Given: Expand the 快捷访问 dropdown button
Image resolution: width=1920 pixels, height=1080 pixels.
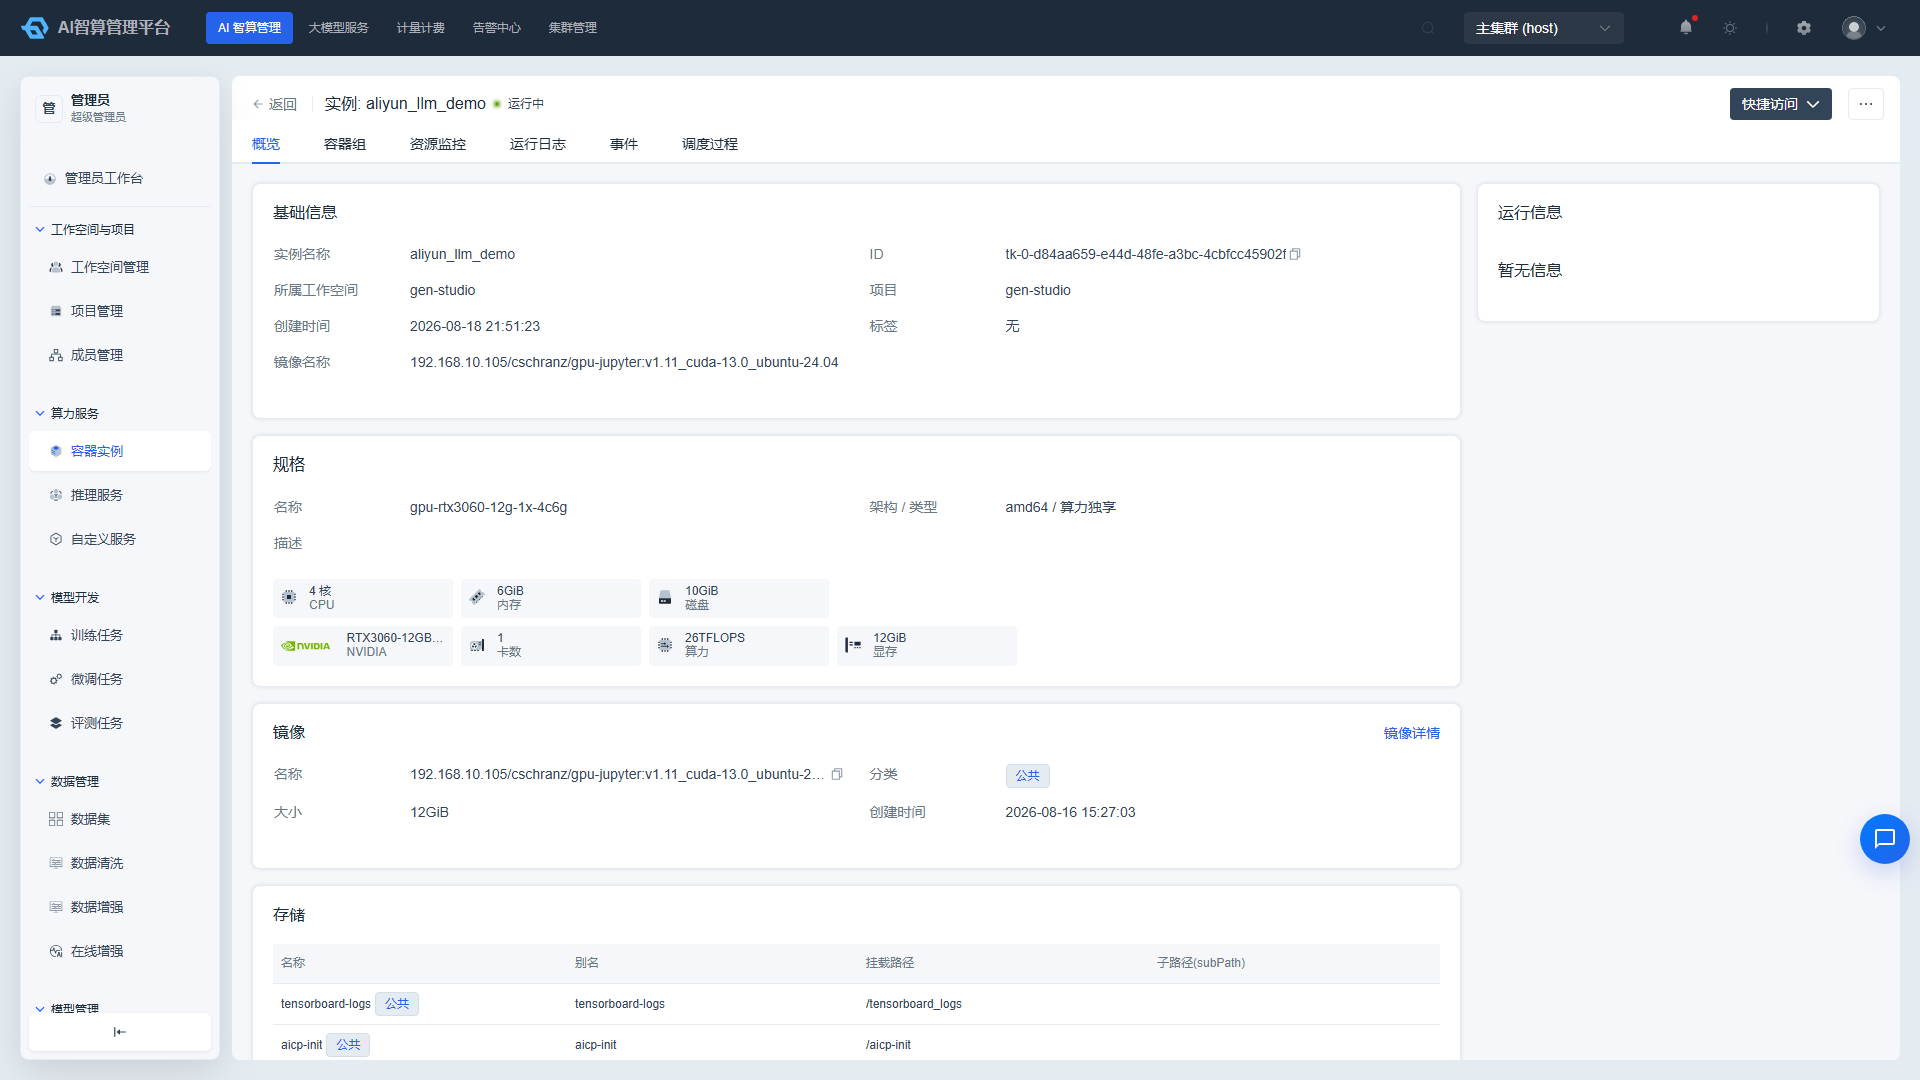Looking at the screenshot, I should point(1780,104).
